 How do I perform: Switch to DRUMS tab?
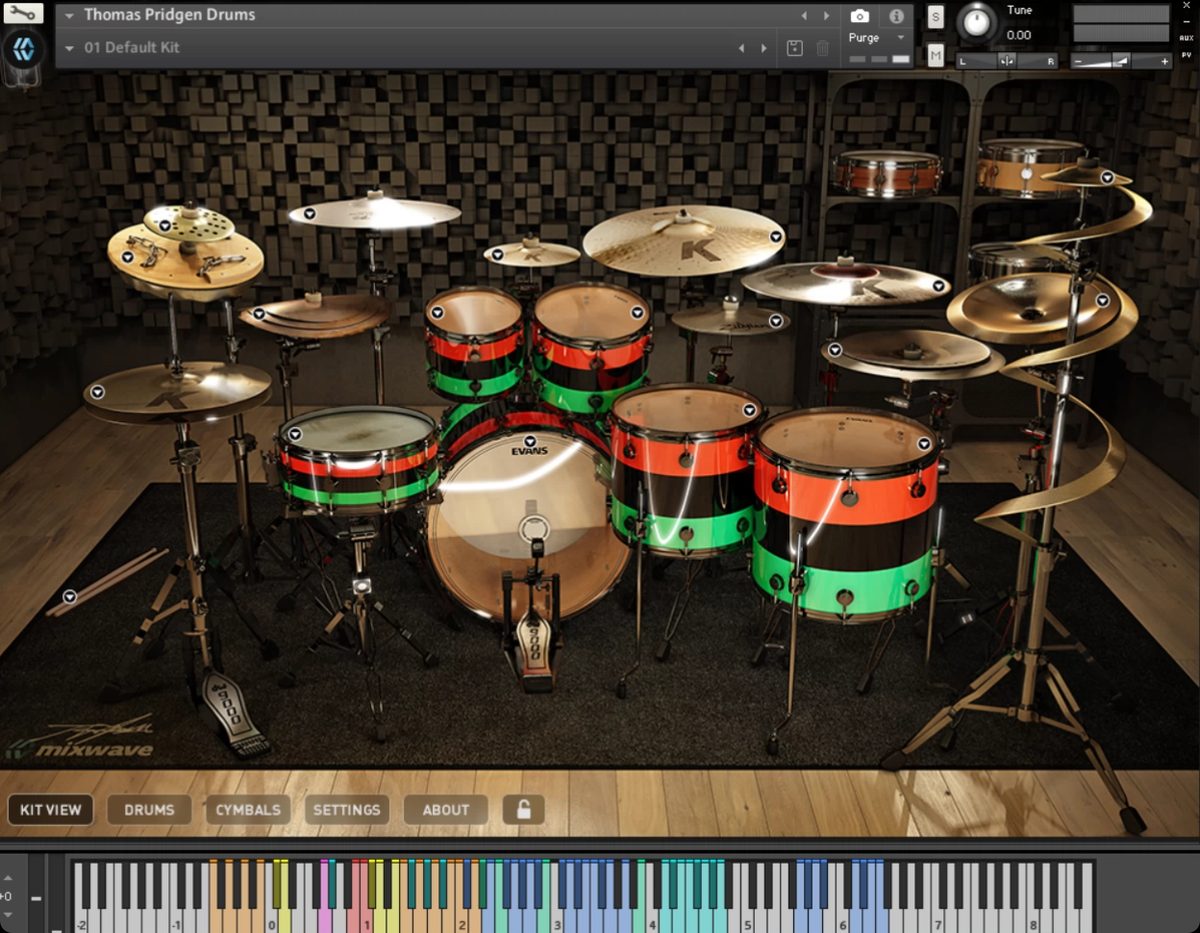(x=149, y=810)
